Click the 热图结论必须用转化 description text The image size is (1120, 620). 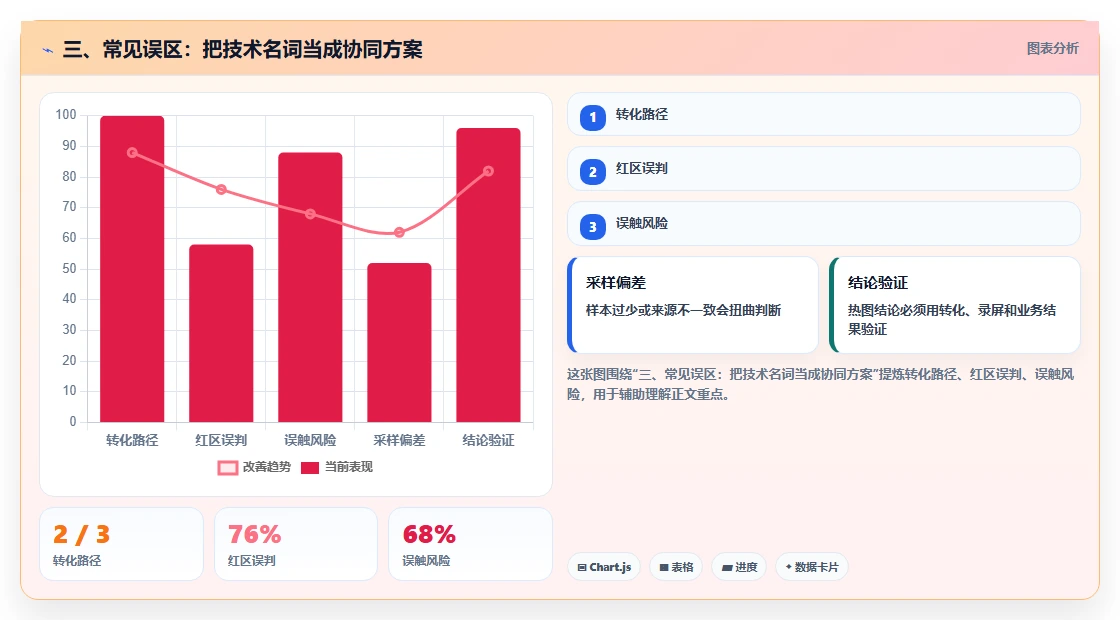point(951,319)
